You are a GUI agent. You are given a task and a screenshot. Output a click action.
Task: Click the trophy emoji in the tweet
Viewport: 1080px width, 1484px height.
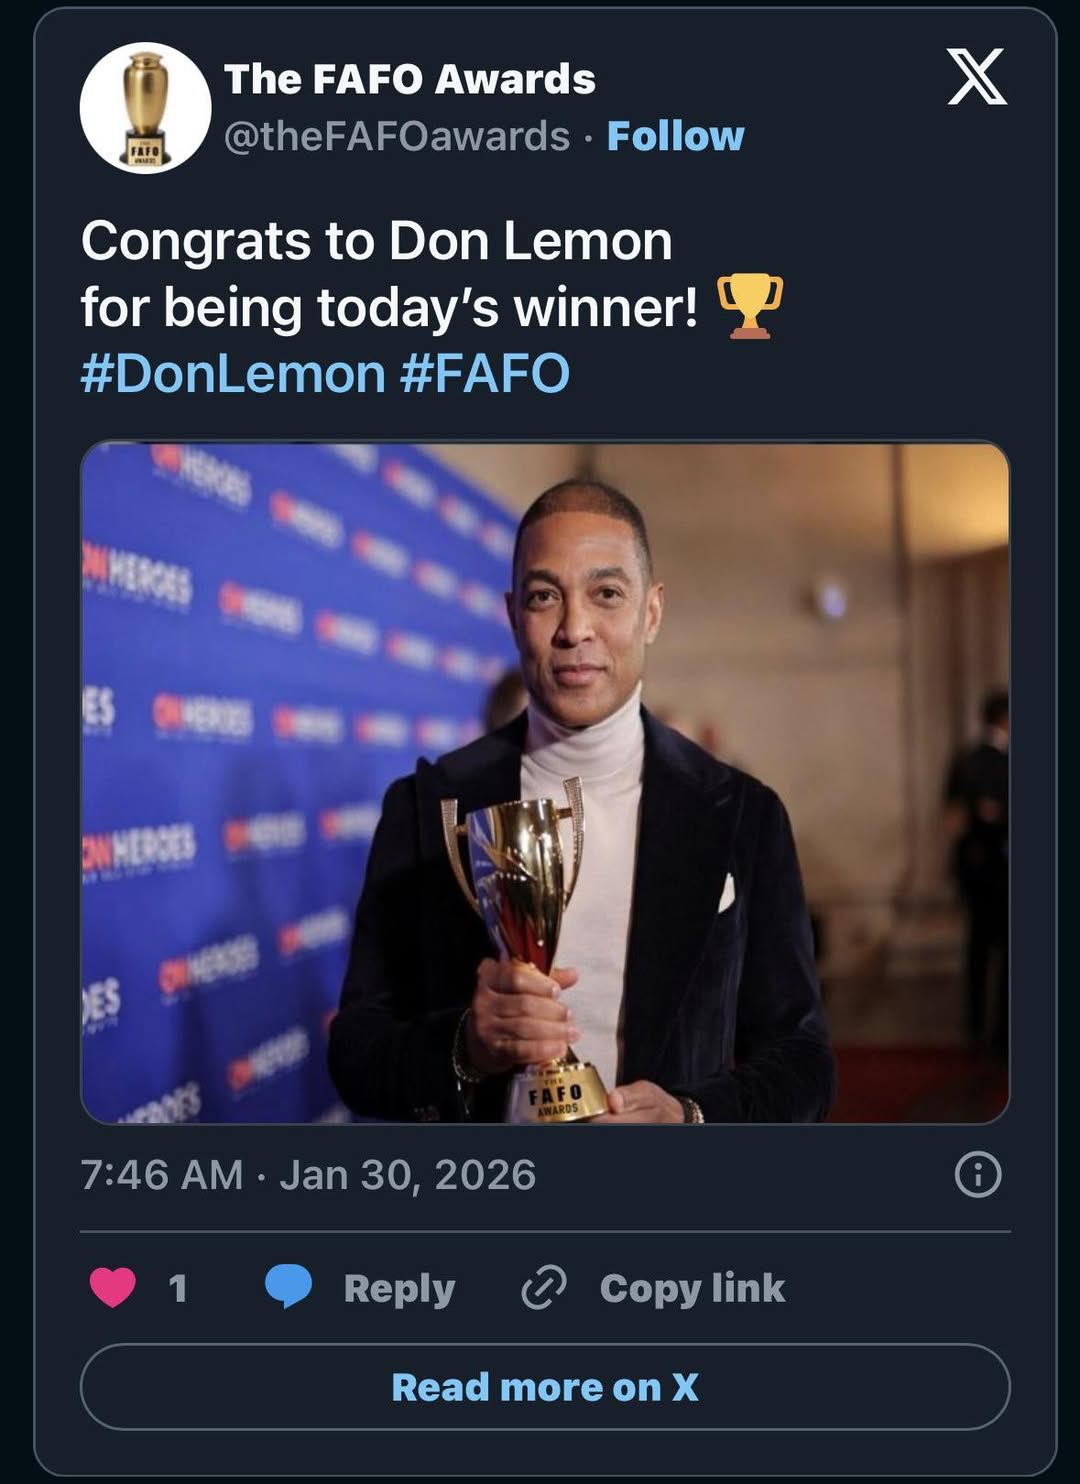click(x=750, y=306)
